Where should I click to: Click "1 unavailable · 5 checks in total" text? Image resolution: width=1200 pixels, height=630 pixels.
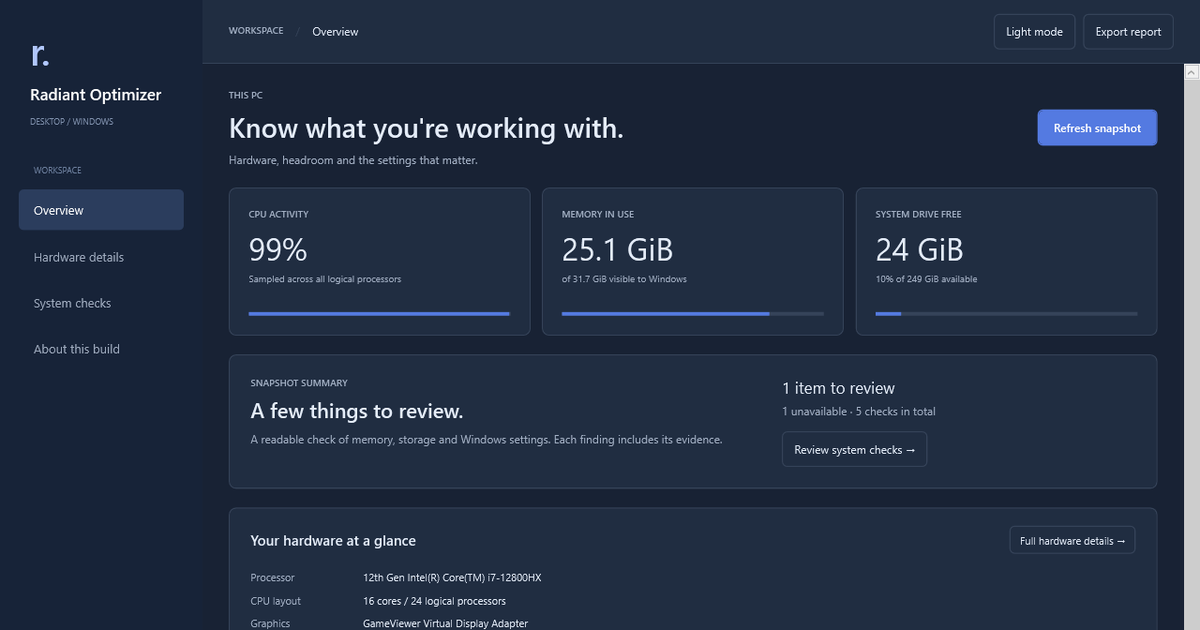click(x=859, y=411)
